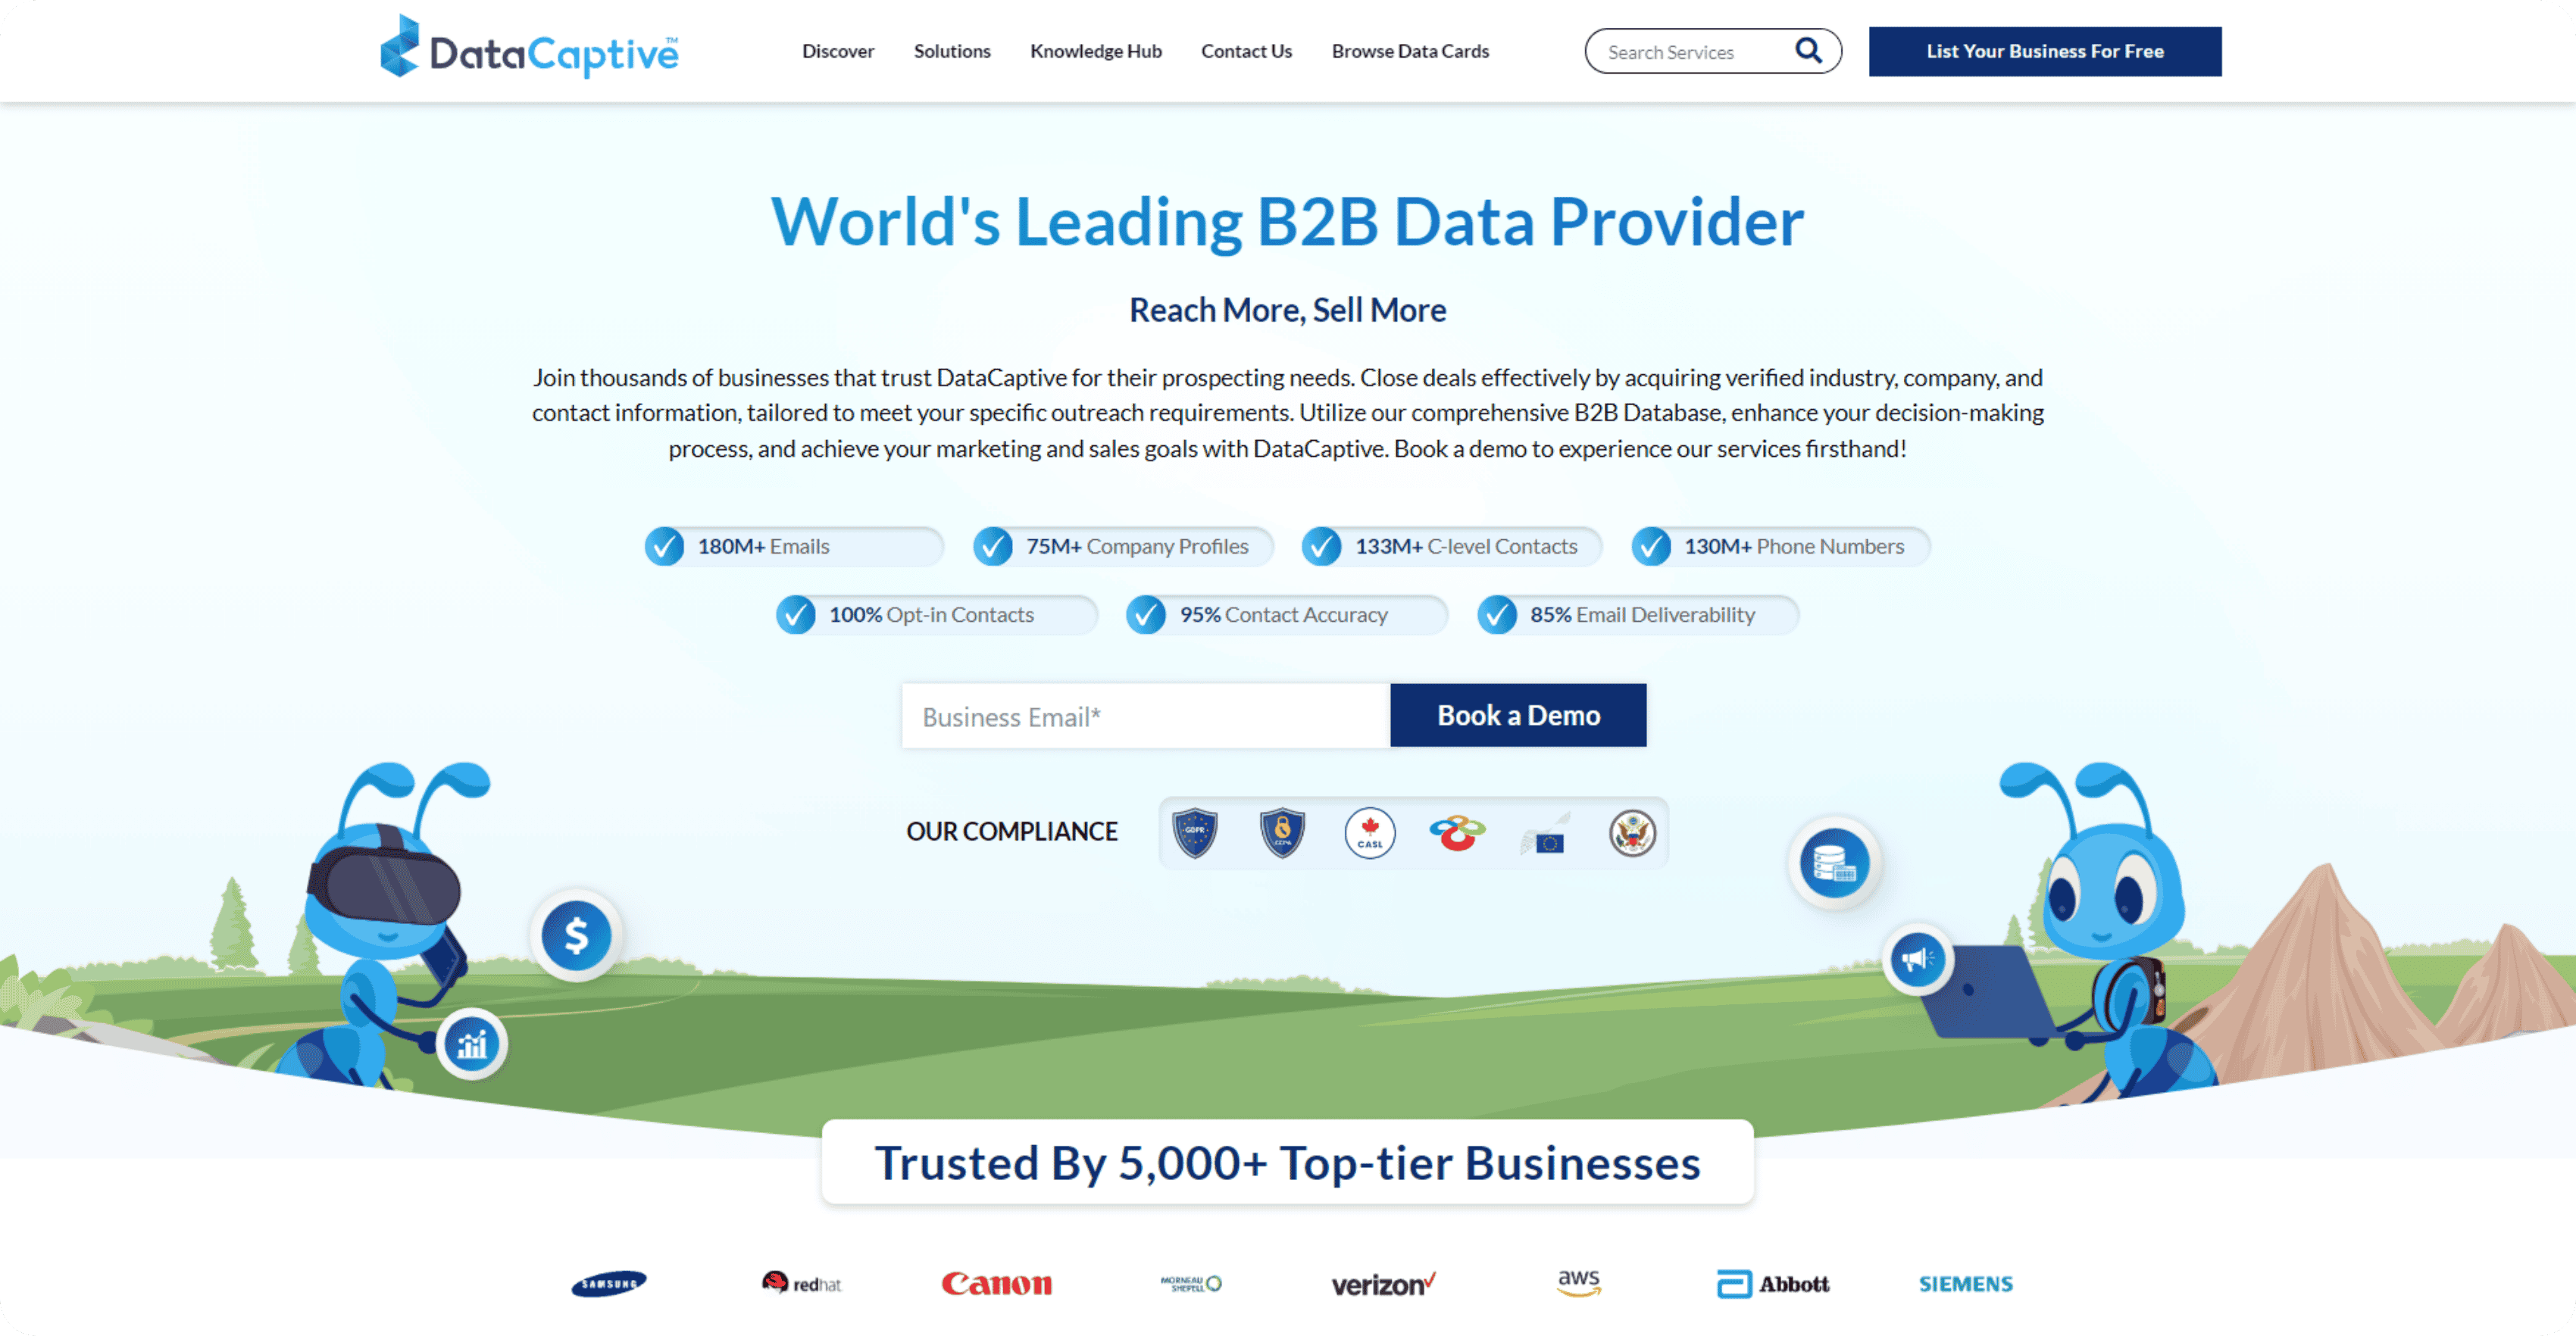Screen dimensions: 2576x1336
Task: Expand the Solutions navigation menu
Action: 951,49
